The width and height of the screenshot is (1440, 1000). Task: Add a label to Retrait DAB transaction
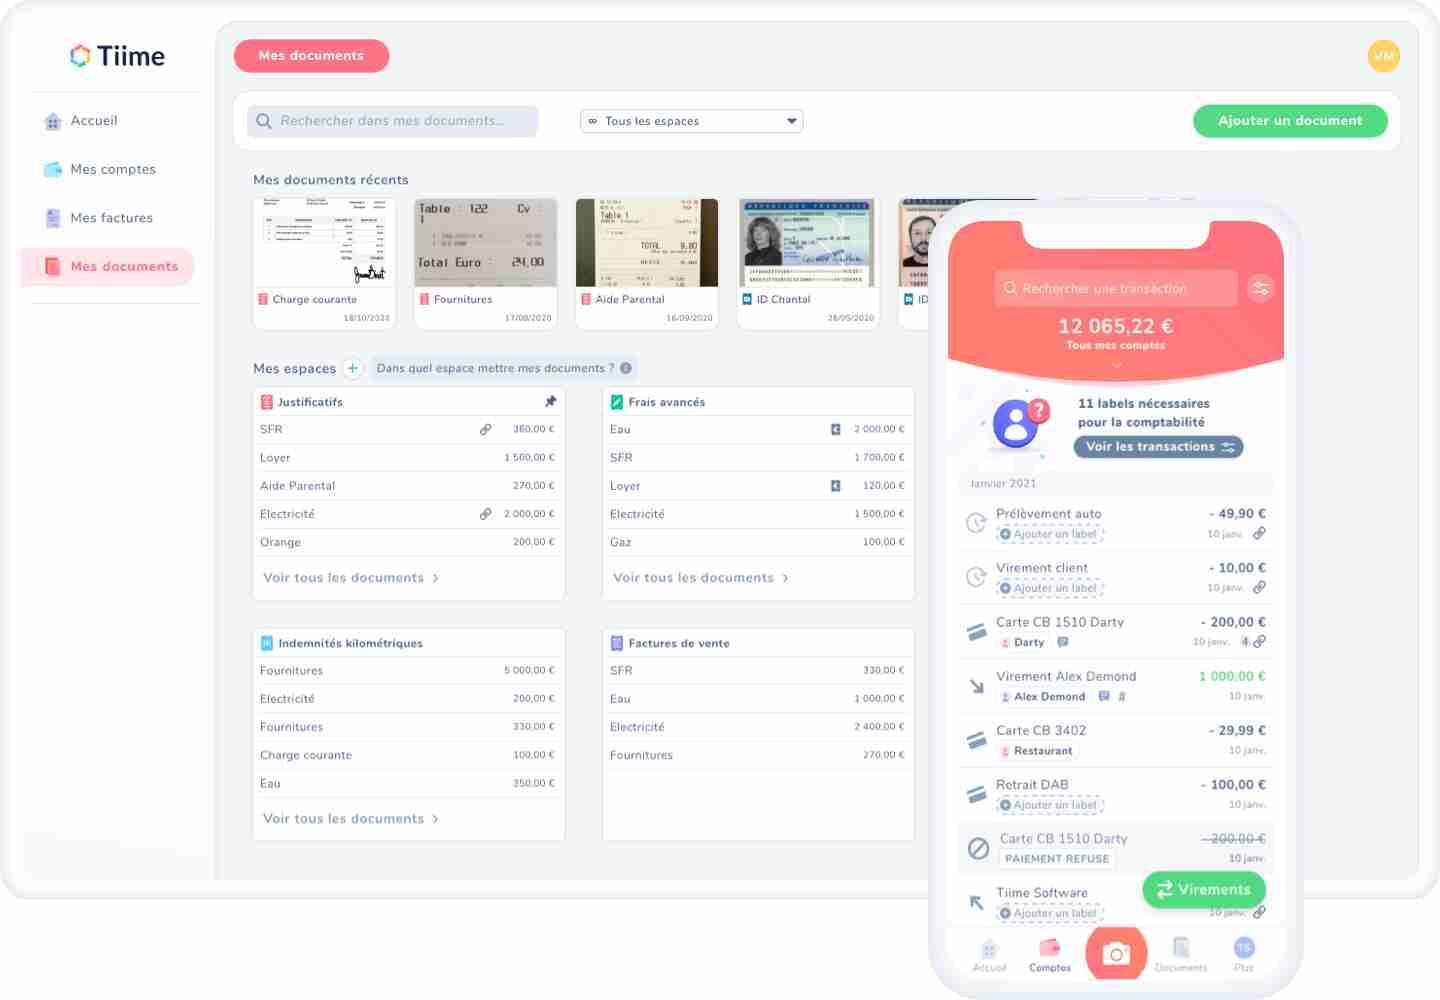point(1049,805)
